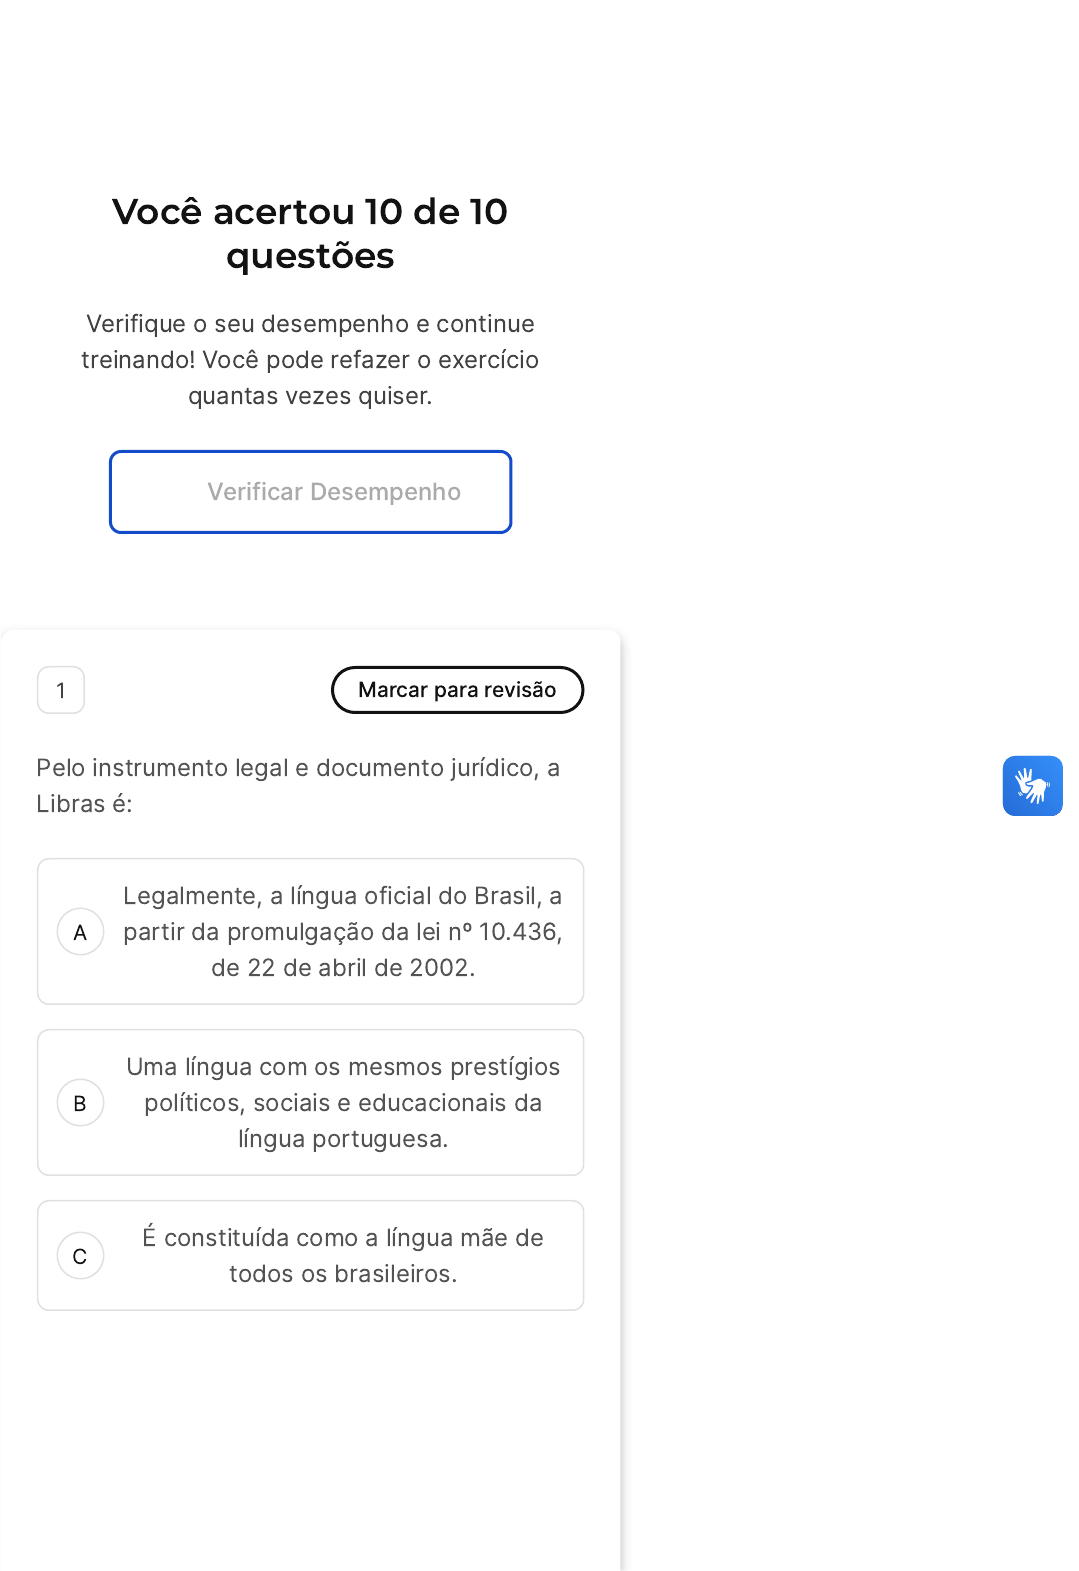Choose the letter A radio circle
The image size is (1079, 1571).
[80, 932]
